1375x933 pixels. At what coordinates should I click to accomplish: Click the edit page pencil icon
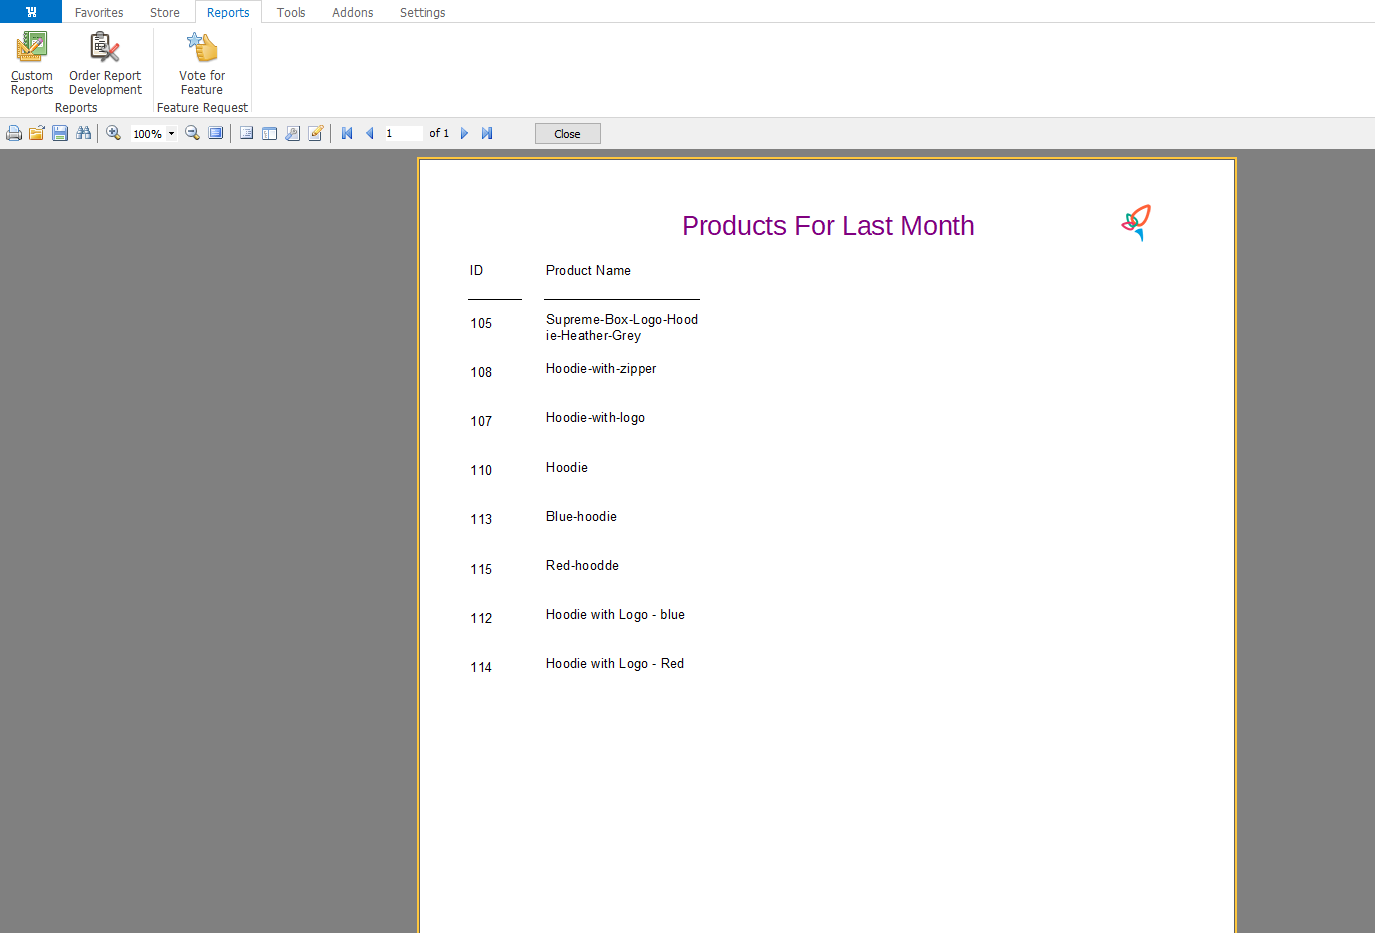pos(316,133)
